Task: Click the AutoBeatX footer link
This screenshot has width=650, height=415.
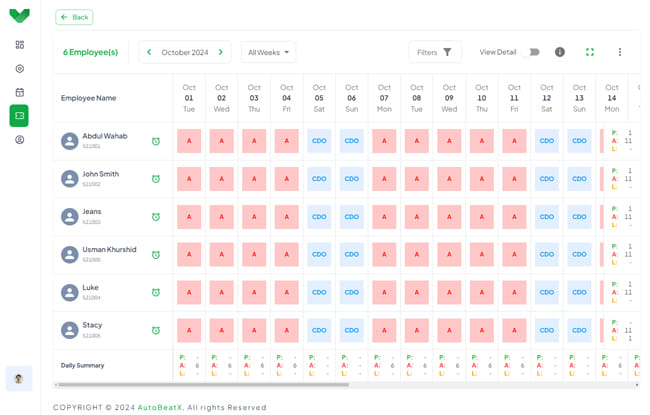Action: coord(160,407)
